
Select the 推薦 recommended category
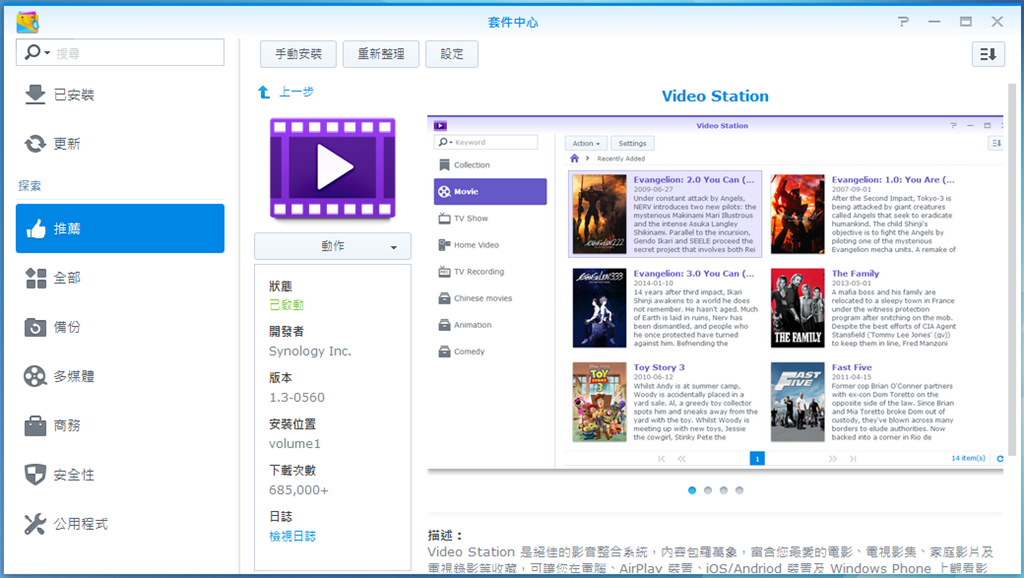(x=120, y=229)
